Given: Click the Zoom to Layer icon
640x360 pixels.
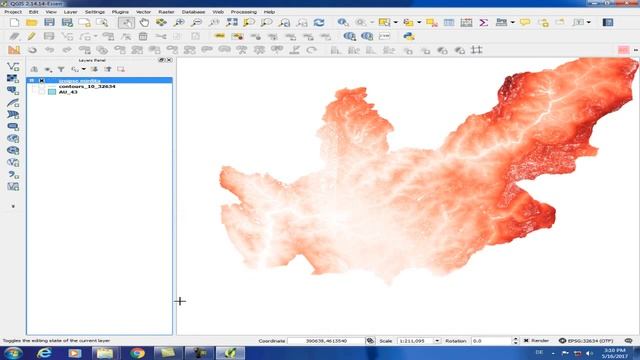Looking at the screenshot, I should point(267,22).
